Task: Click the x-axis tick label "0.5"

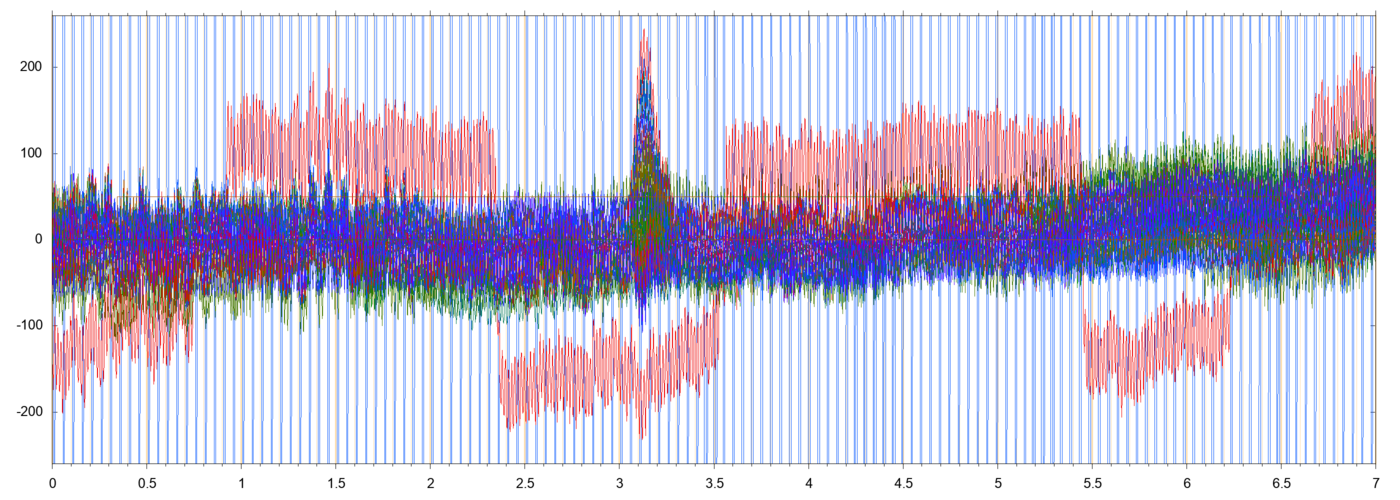Action: pyautogui.click(x=147, y=482)
